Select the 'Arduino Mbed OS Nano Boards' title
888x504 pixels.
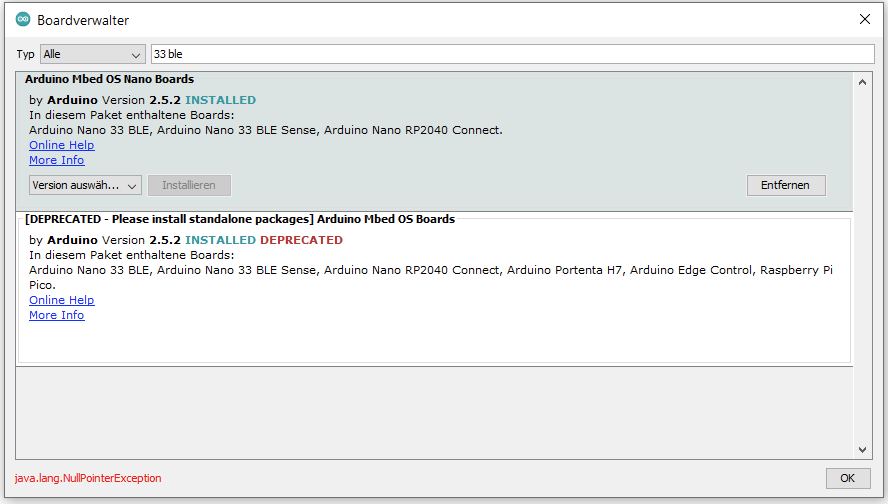click(109, 79)
